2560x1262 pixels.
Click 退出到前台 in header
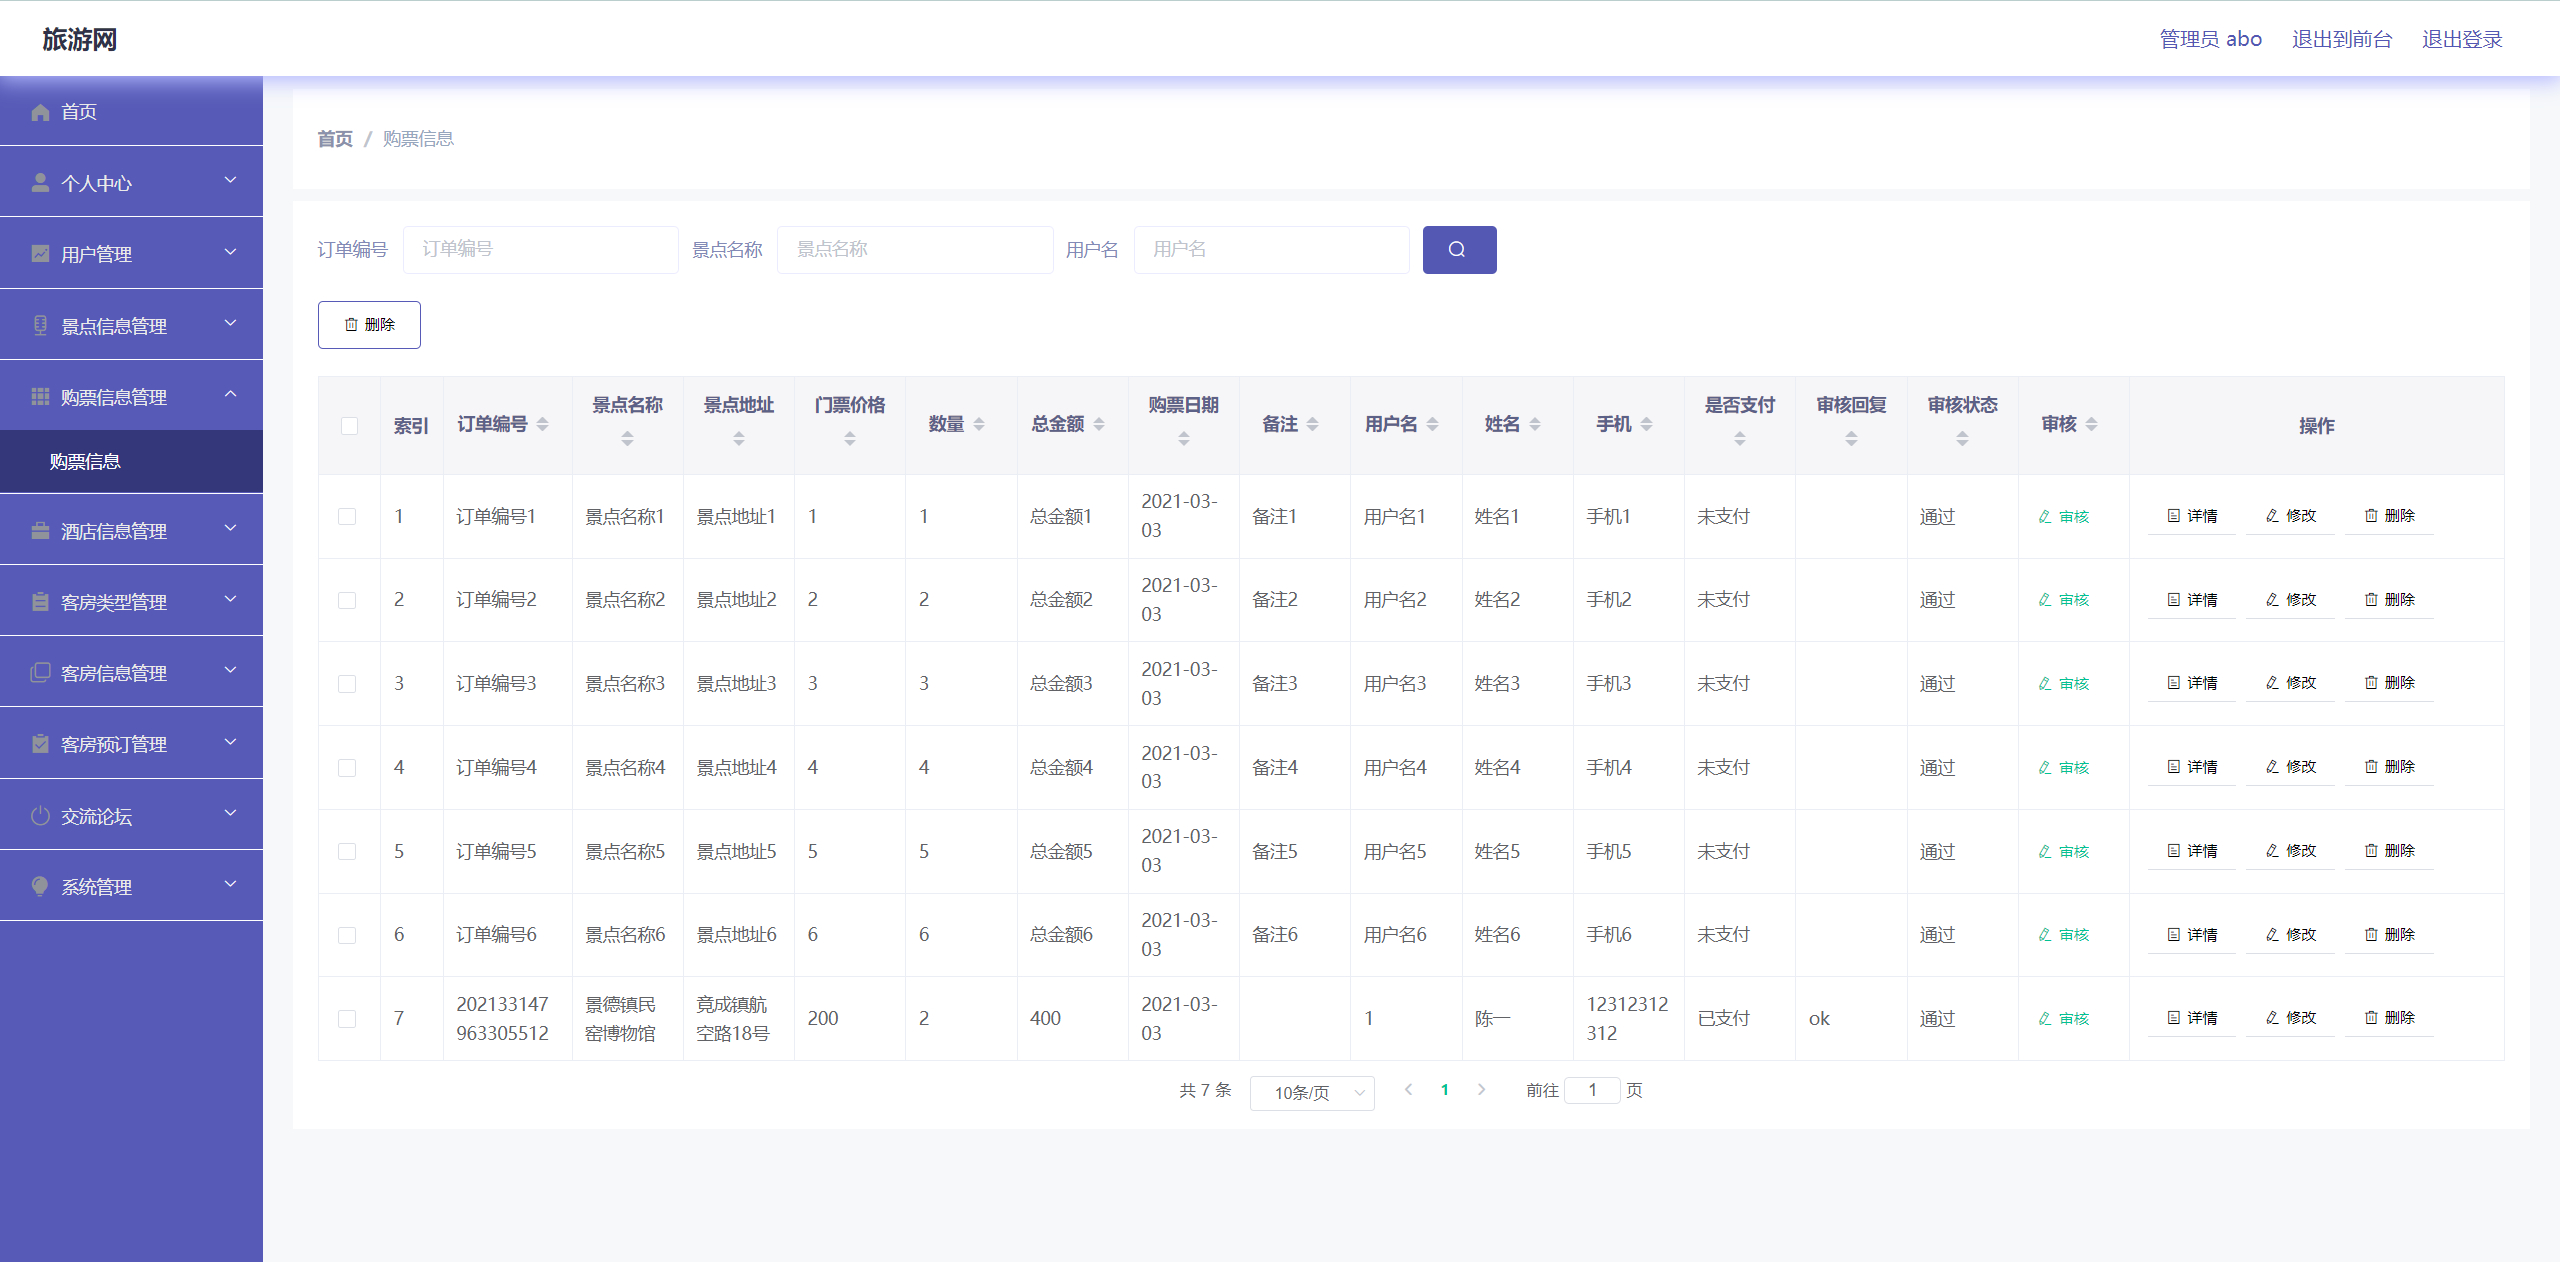click(2342, 39)
